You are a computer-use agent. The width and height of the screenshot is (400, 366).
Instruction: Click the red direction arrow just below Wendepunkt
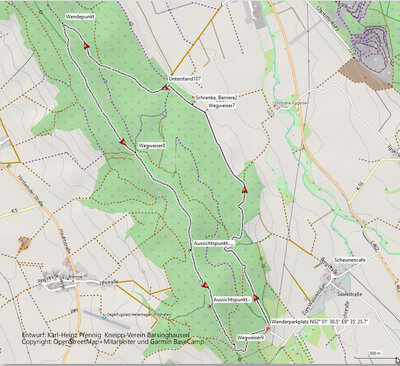[87, 46]
